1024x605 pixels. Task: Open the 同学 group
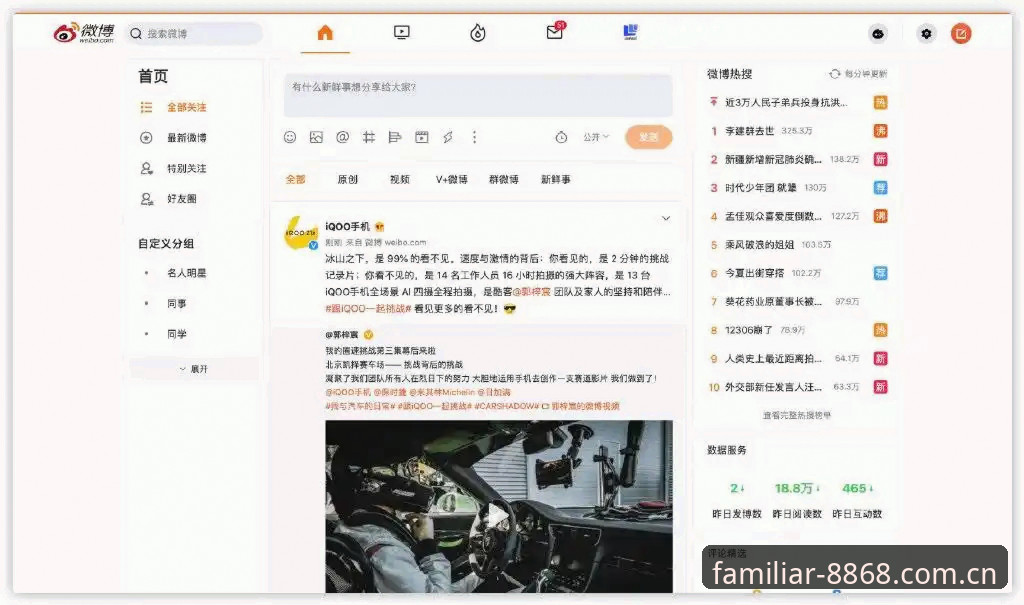click(x=177, y=334)
